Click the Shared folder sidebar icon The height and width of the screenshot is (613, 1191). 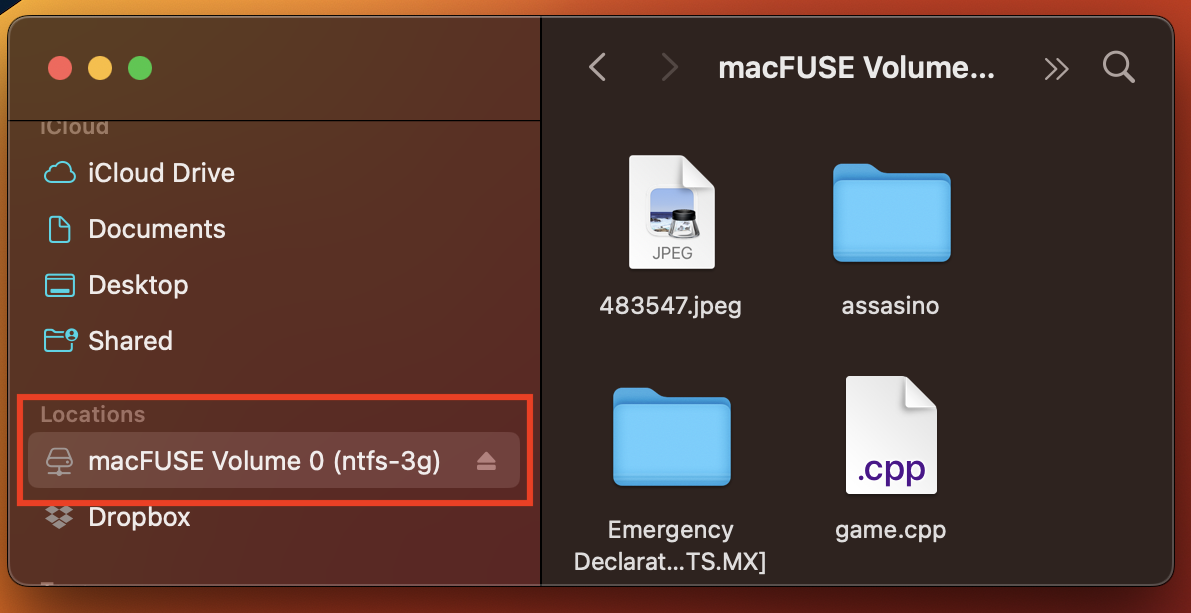pos(60,340)
